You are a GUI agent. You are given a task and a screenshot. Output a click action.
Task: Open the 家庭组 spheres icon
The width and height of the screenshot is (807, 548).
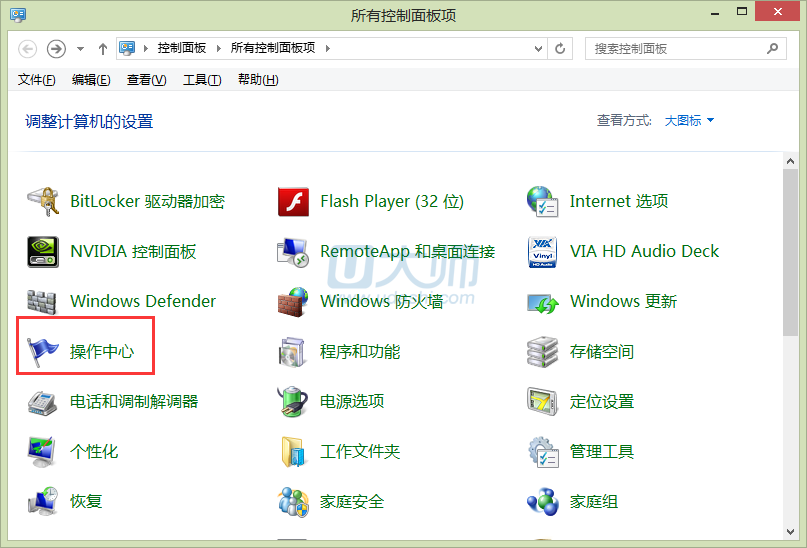(x=543, y=502)
